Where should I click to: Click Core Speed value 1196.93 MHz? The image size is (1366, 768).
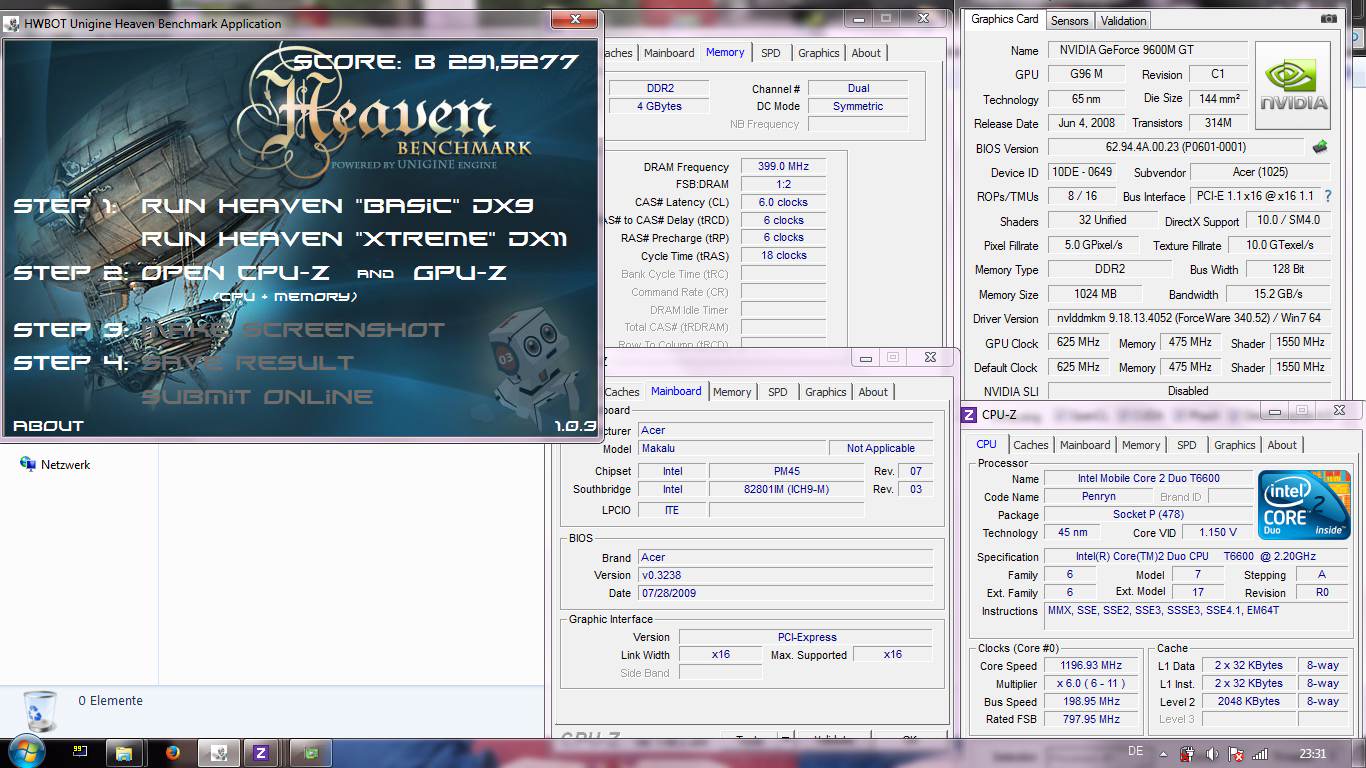(x=1090, y=665)
